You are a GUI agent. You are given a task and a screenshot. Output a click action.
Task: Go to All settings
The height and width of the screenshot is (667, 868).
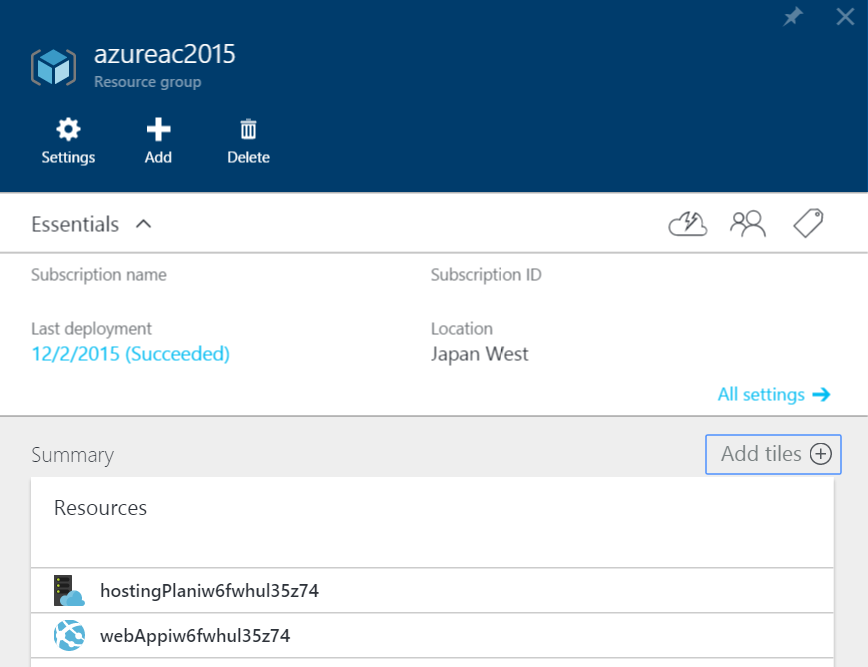[x=773, y=394]
